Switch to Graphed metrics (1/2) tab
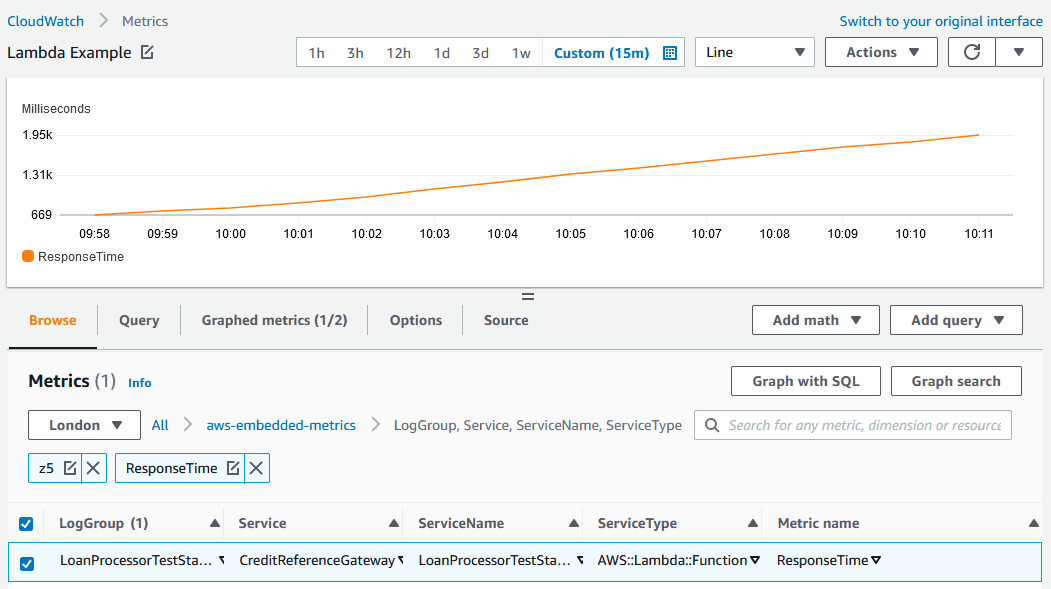The width and height of the screenshot is (1051, 589). coord(274,320)
